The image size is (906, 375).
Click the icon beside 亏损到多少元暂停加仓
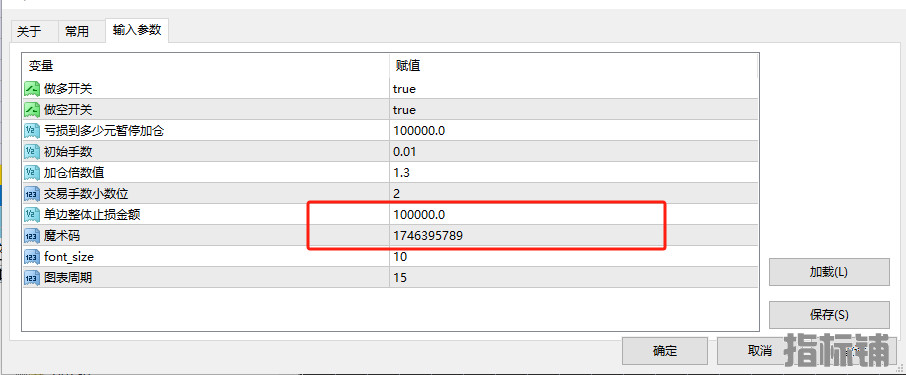point(31,131)
